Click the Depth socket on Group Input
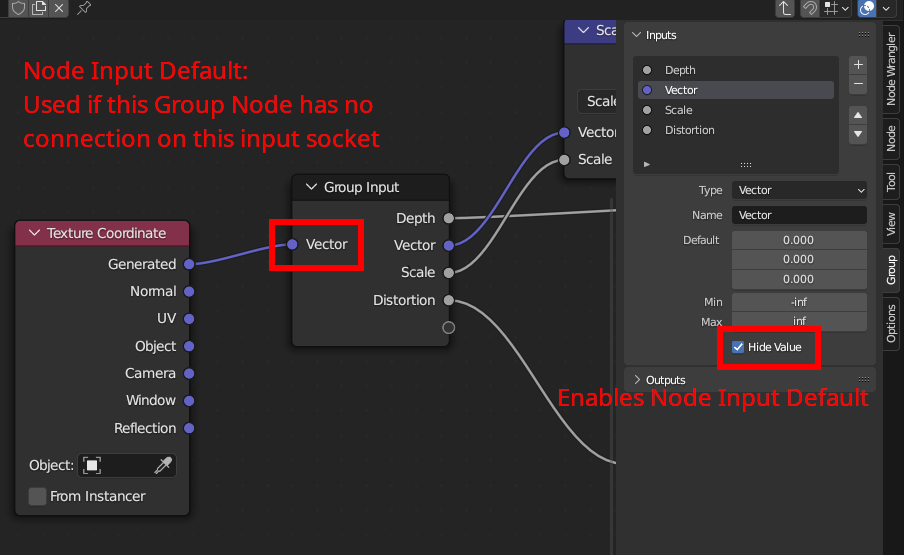 tap(449, 218)
